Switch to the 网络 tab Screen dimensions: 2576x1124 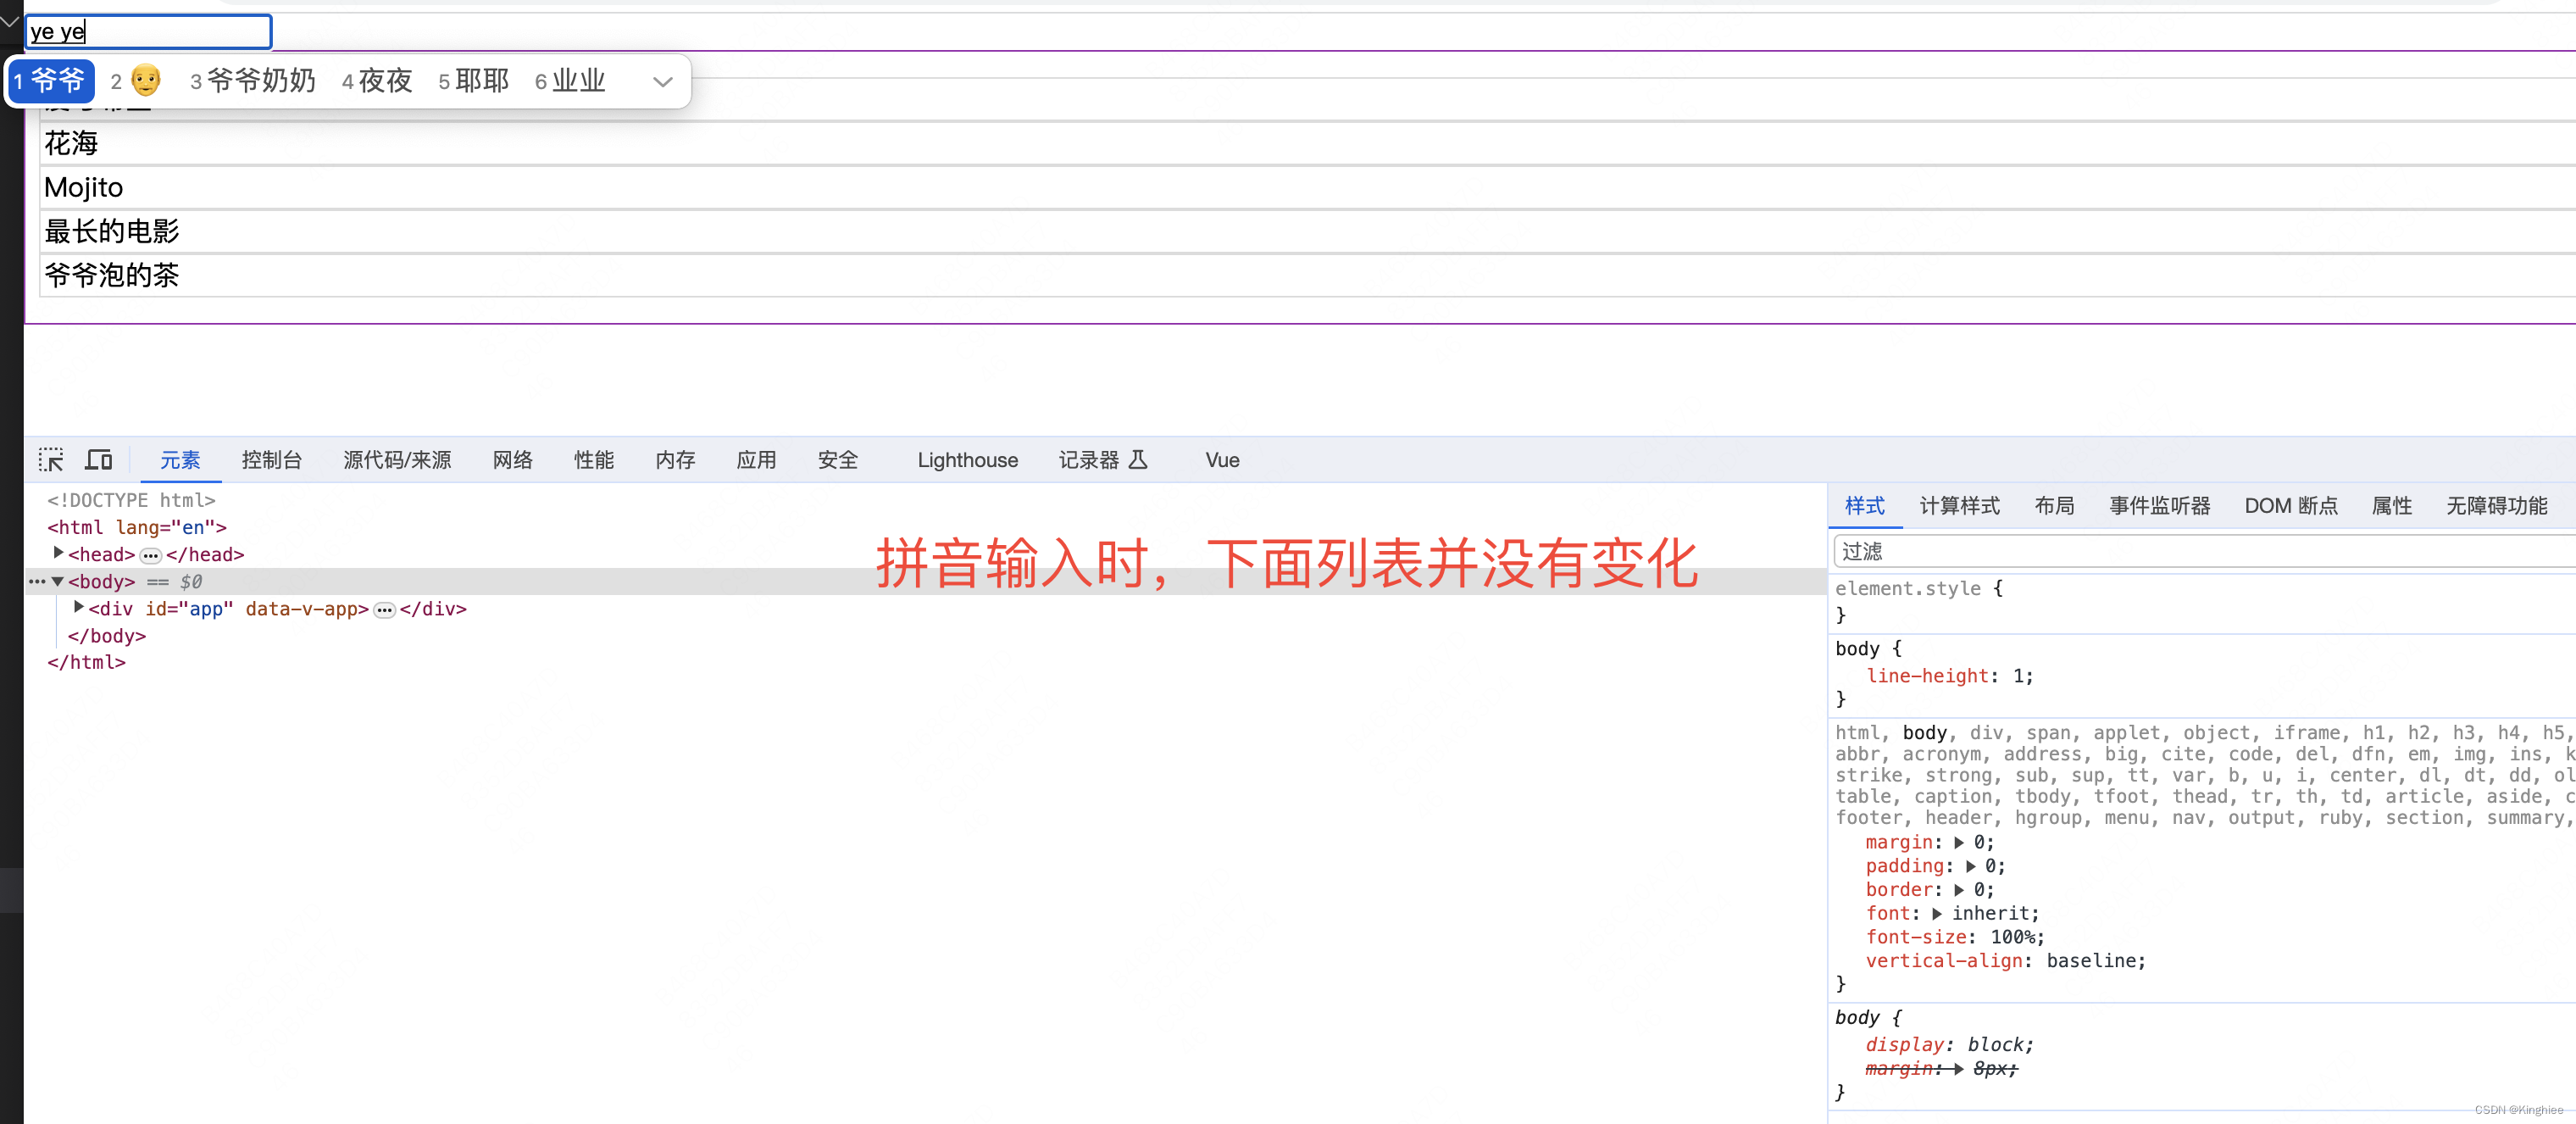pyautogui.click(x=512, y=460)
